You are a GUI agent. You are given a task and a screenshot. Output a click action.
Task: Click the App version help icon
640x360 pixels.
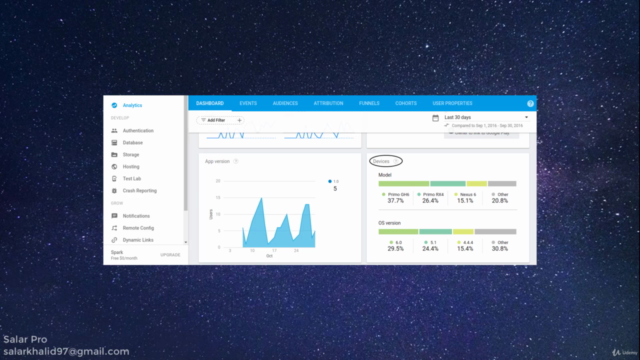[x=236, y=162]
